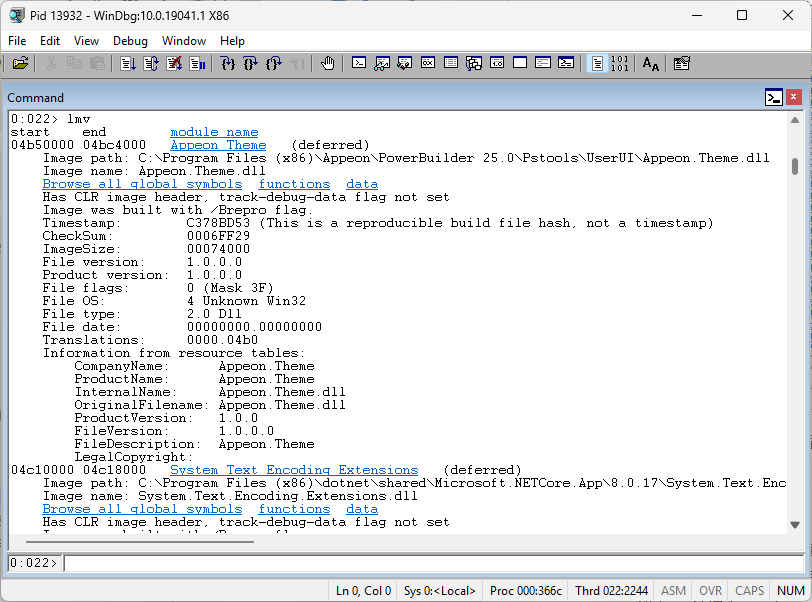
Task: Toggle Source mode on button
Action: 597,63
